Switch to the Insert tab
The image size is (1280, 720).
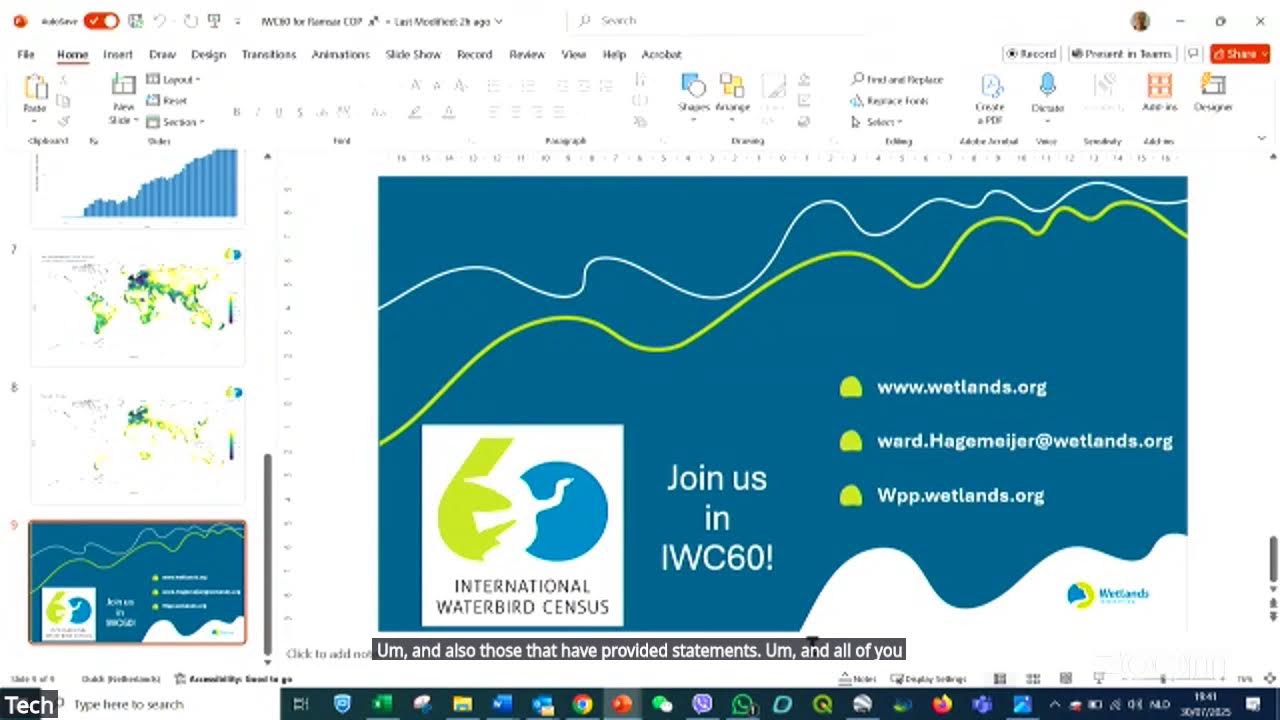(118, 54)
